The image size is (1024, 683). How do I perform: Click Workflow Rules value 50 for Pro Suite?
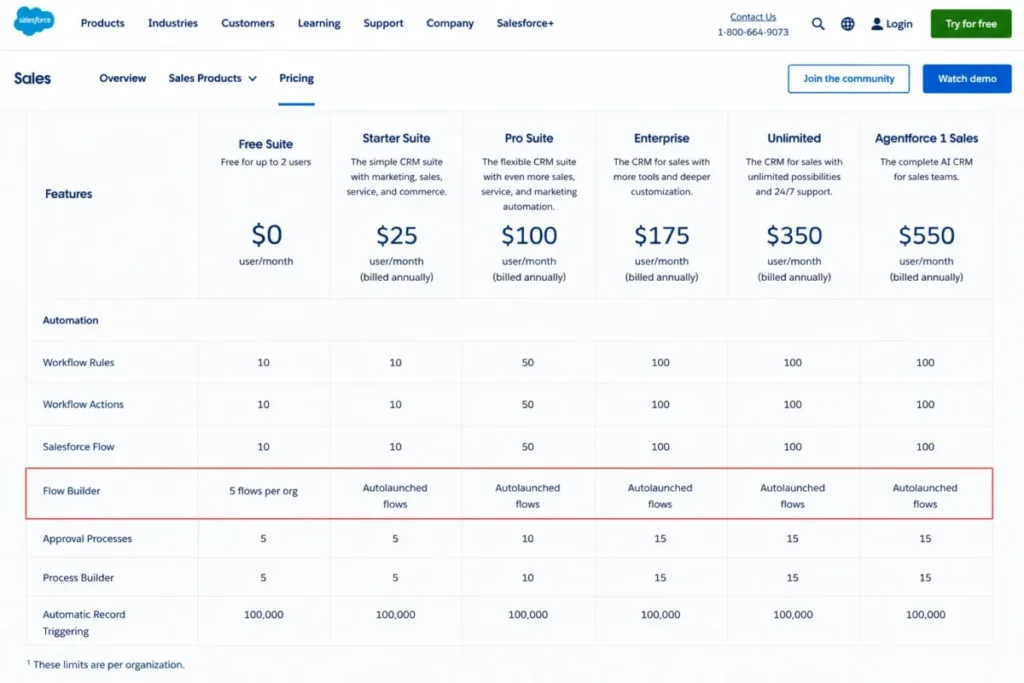click(x=528, y=362)
